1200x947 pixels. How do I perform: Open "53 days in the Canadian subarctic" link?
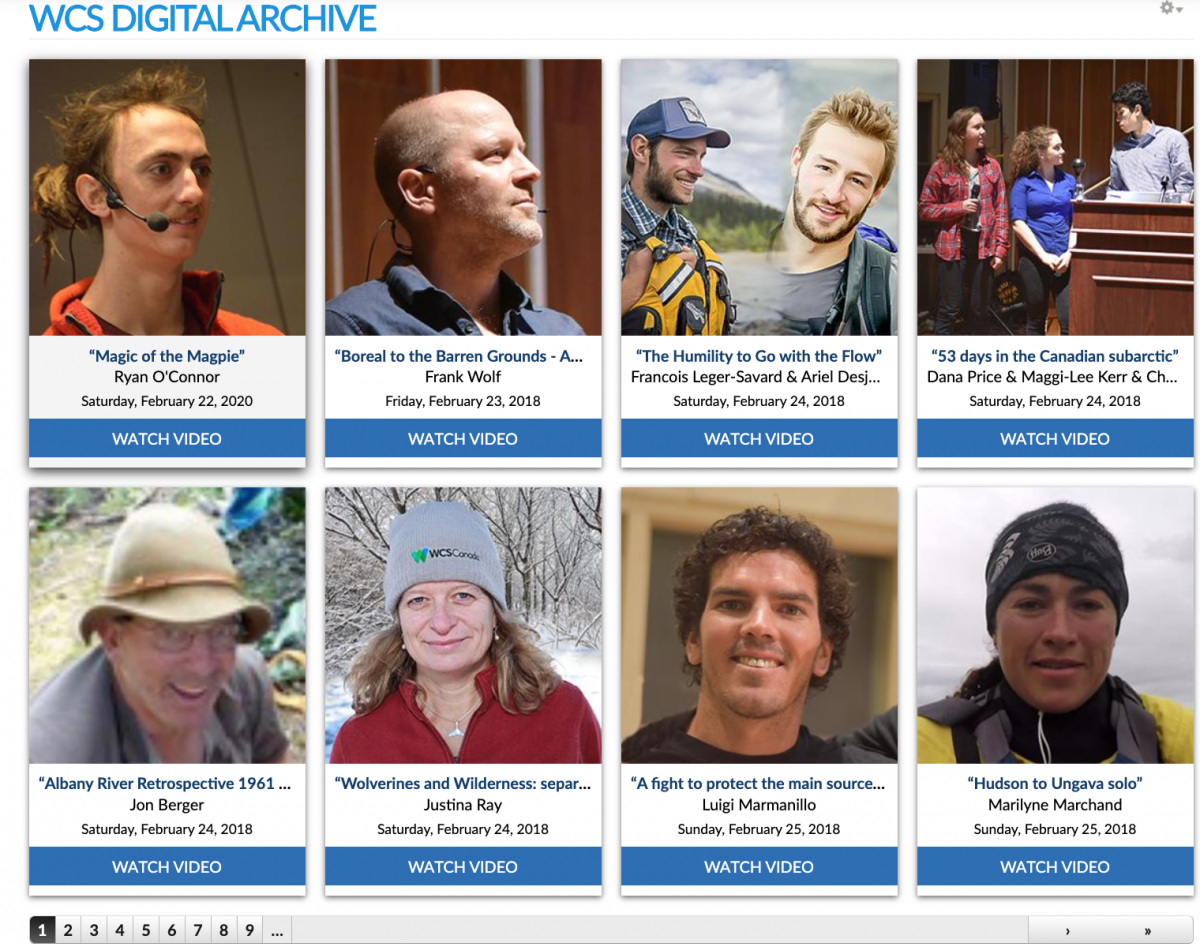coord(1055,356)
